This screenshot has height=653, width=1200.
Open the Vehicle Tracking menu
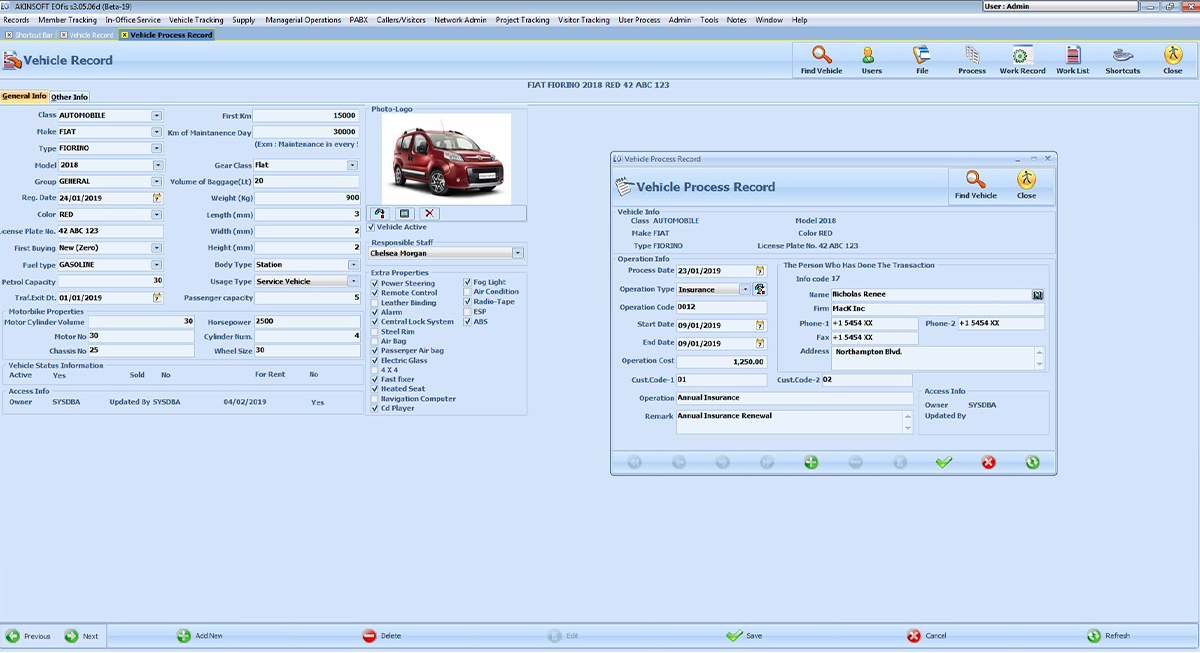pos(196,20)
